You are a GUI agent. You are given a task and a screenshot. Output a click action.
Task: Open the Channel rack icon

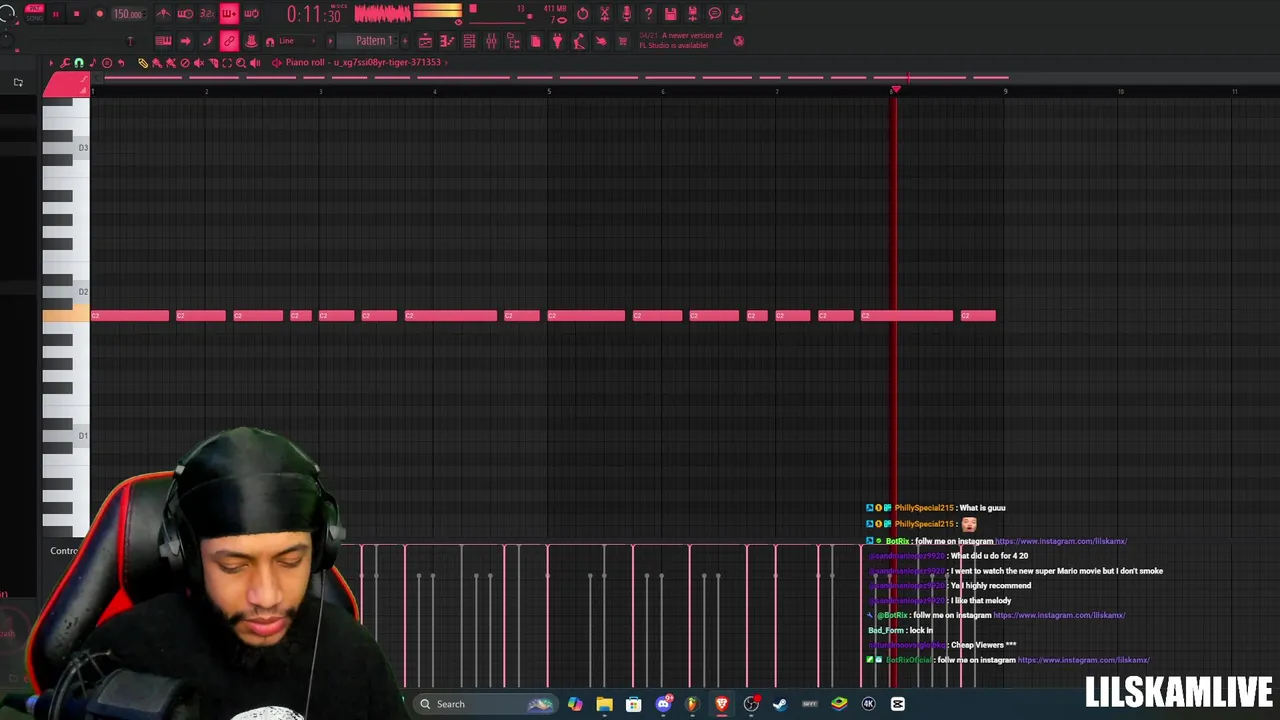click(469, 41)
